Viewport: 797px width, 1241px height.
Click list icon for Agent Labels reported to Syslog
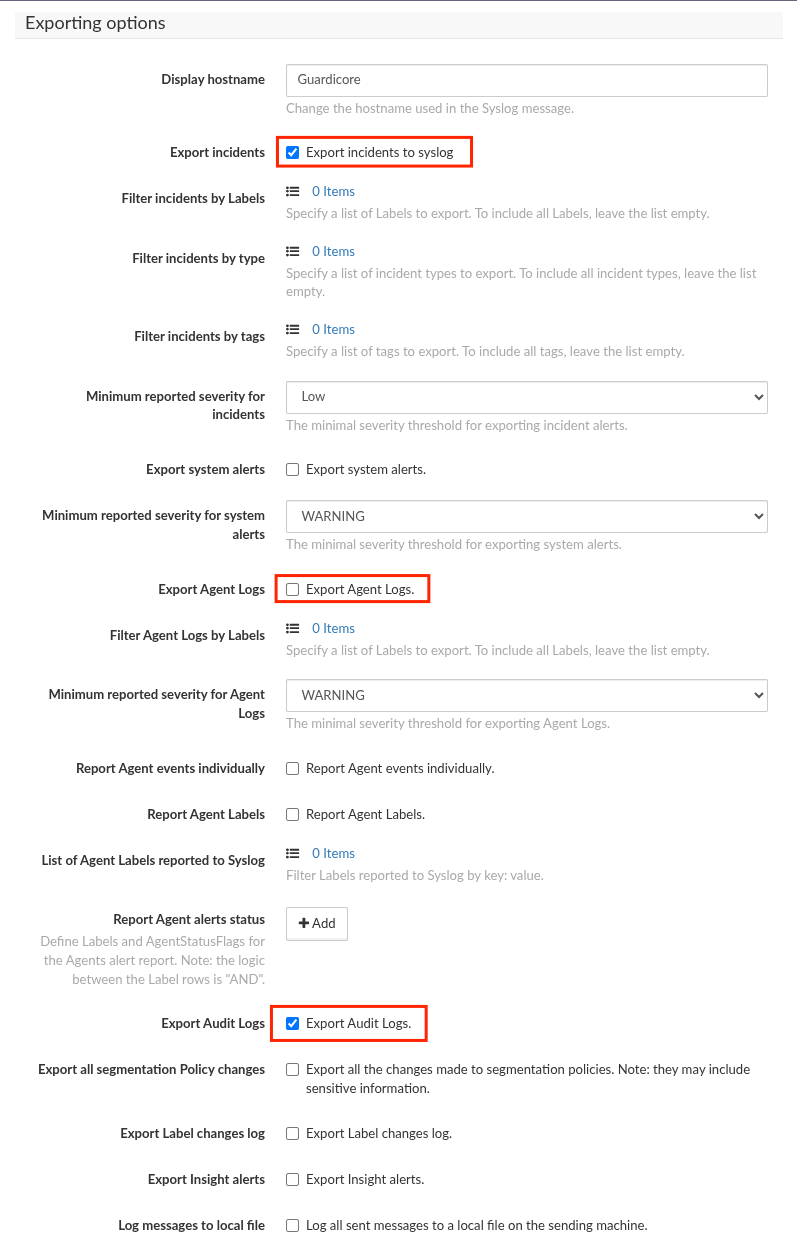pos(292,853)
